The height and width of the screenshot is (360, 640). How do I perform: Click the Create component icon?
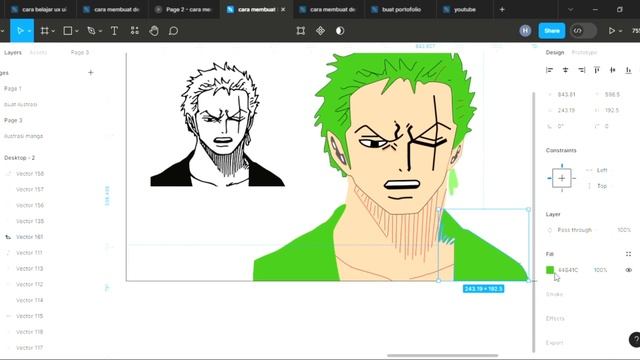(320, 31)
